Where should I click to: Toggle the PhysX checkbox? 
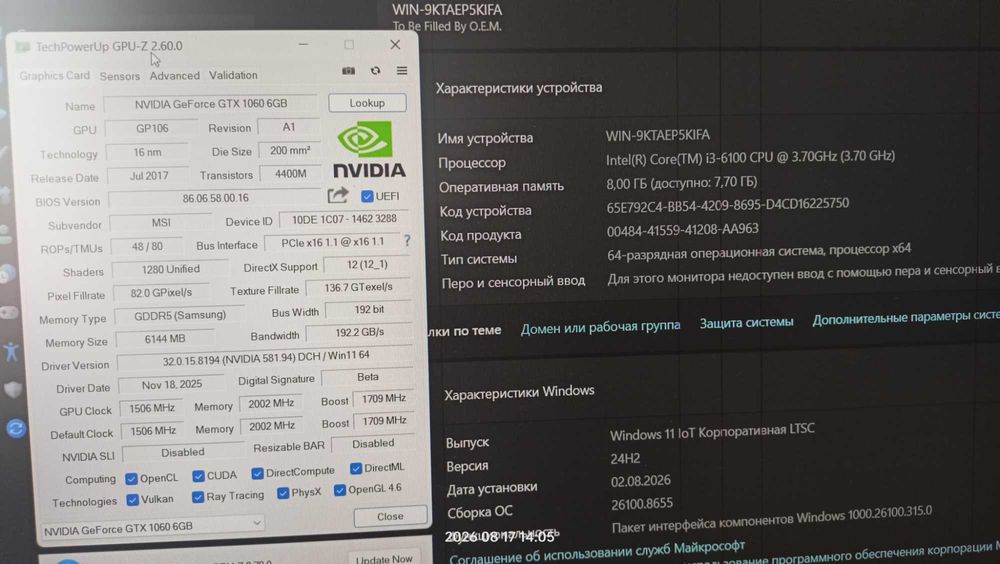click(x=283, y=493)
